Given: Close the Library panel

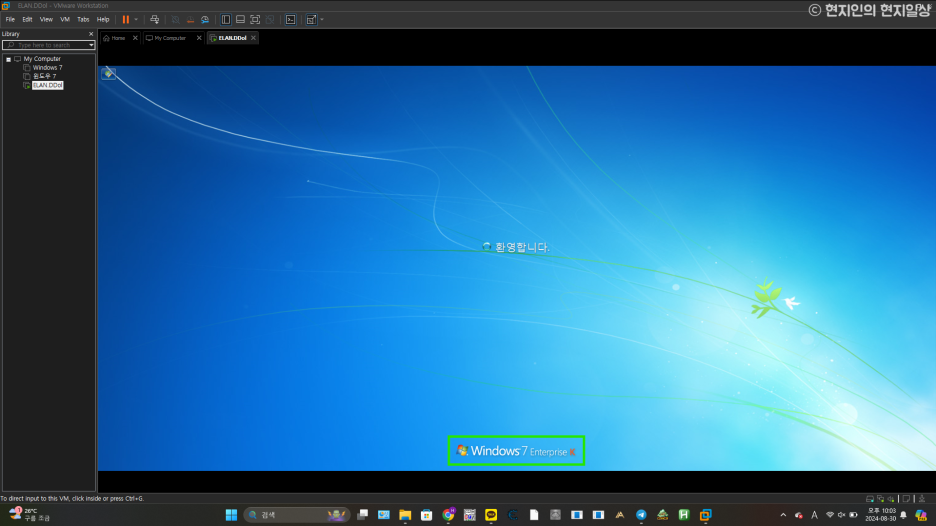Looking at the screenshot, I should coord(91,34).
